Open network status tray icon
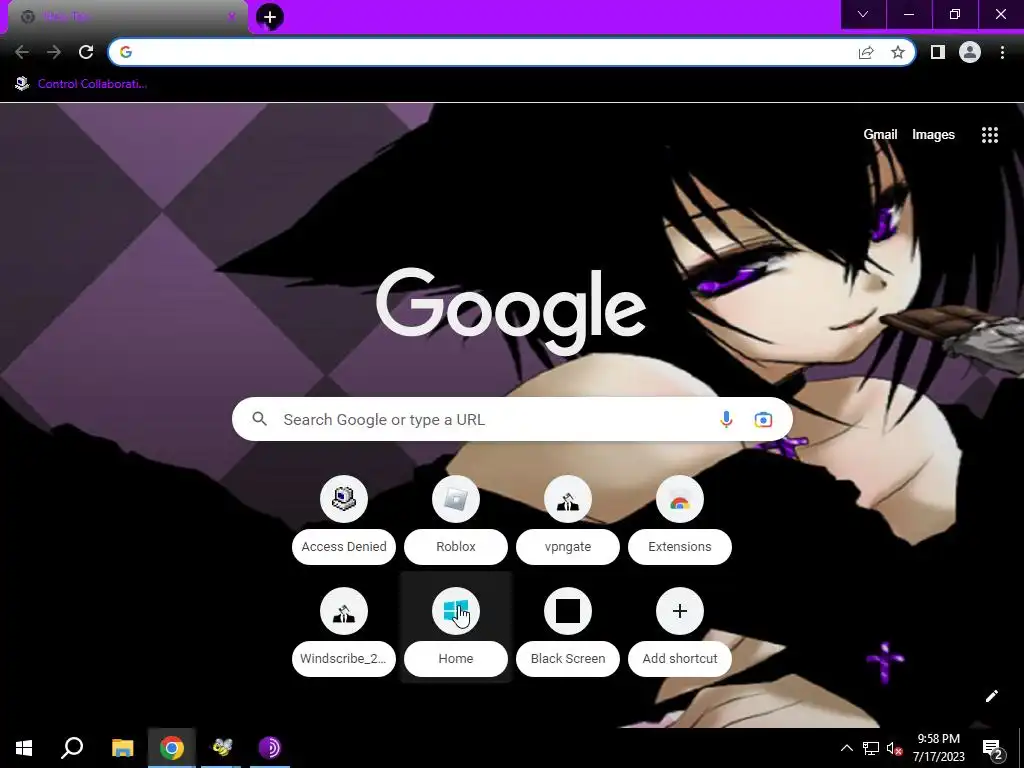 click(871, 748)
